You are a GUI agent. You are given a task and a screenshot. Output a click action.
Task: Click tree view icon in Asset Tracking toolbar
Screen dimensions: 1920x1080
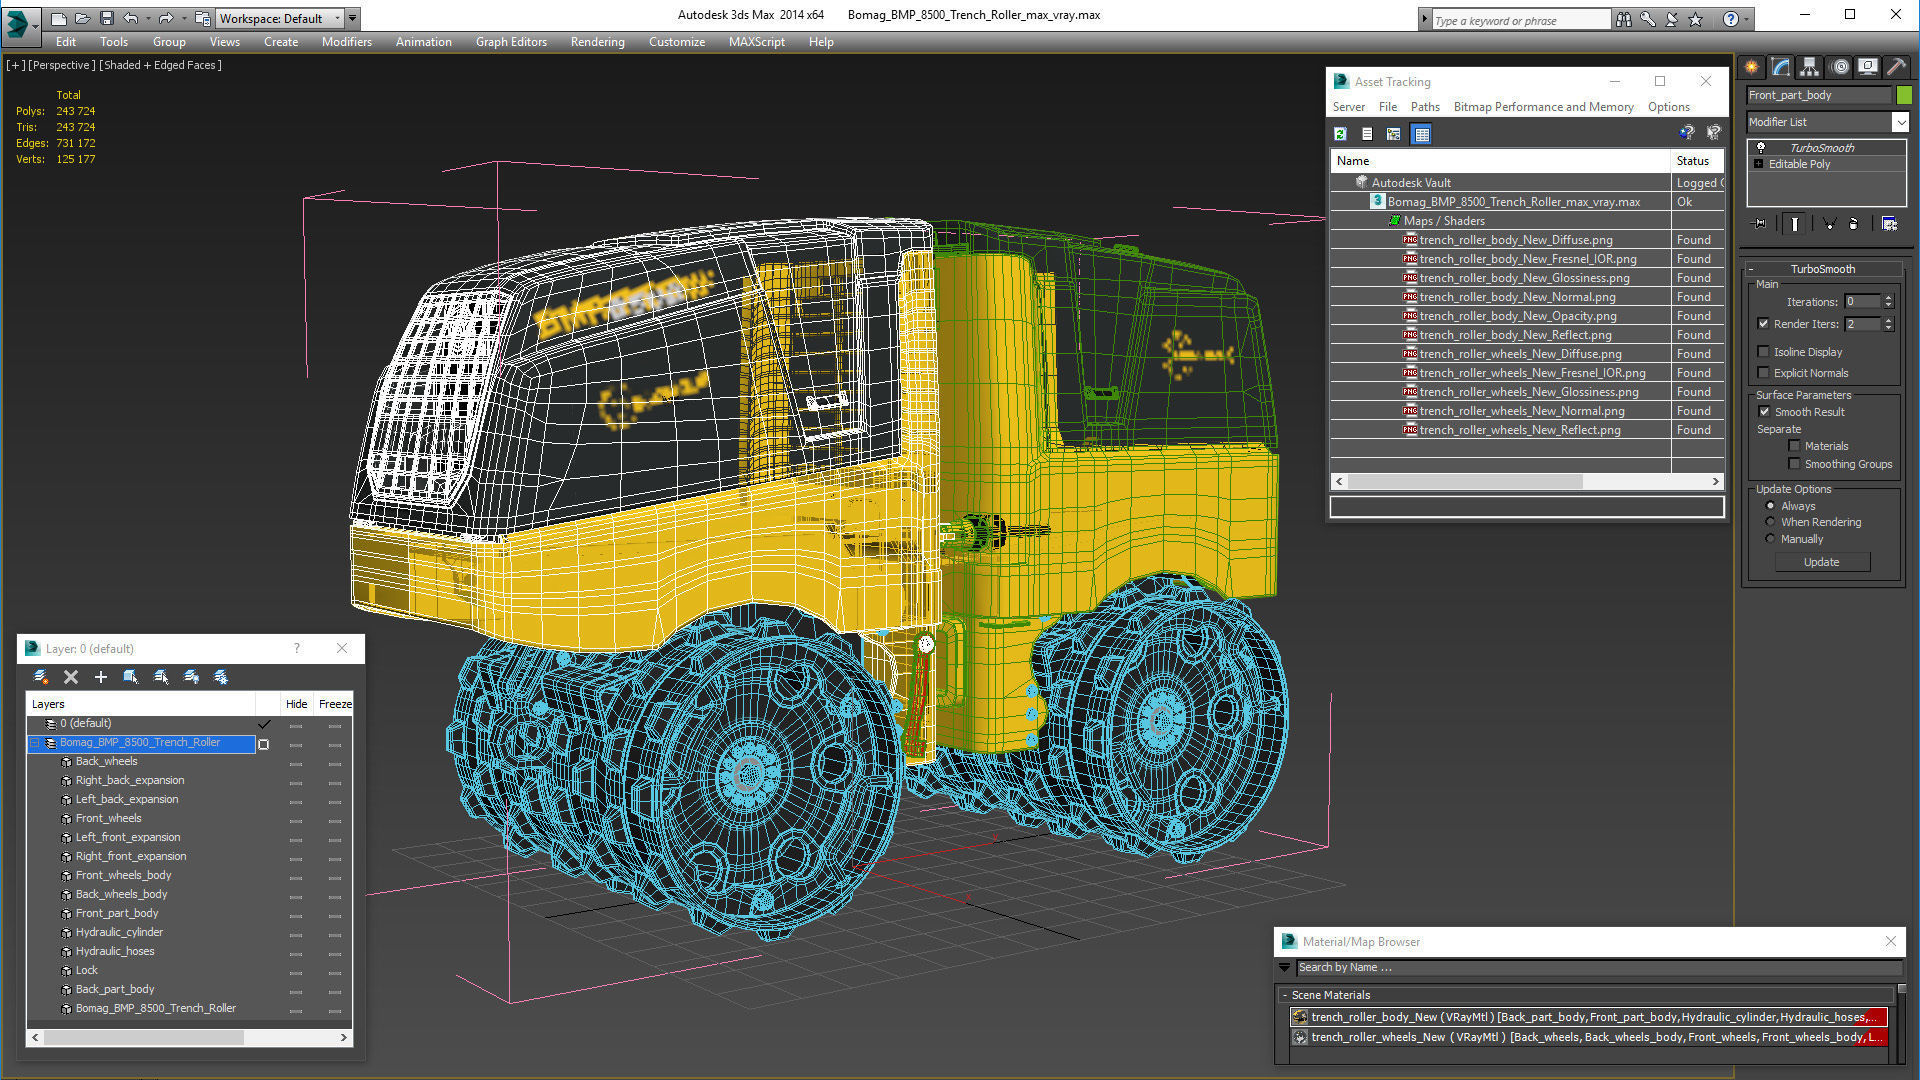tap(1393, 134)
